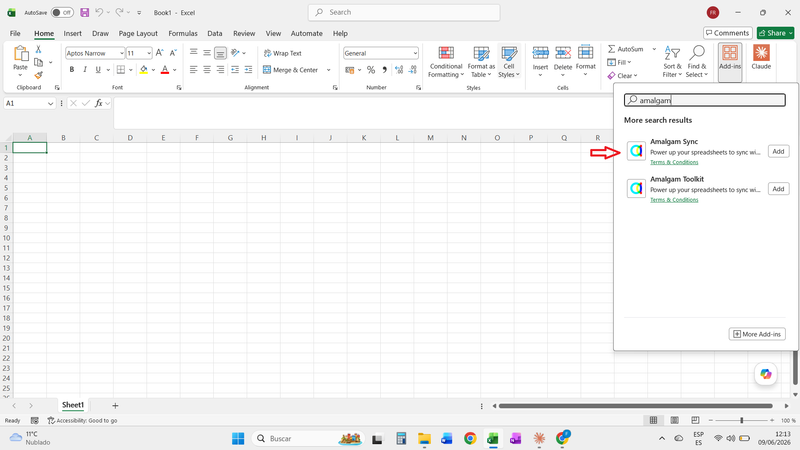800x450 pixels.
Task: Click the Save icon in title bar
Action: click(x=85, y=12)
